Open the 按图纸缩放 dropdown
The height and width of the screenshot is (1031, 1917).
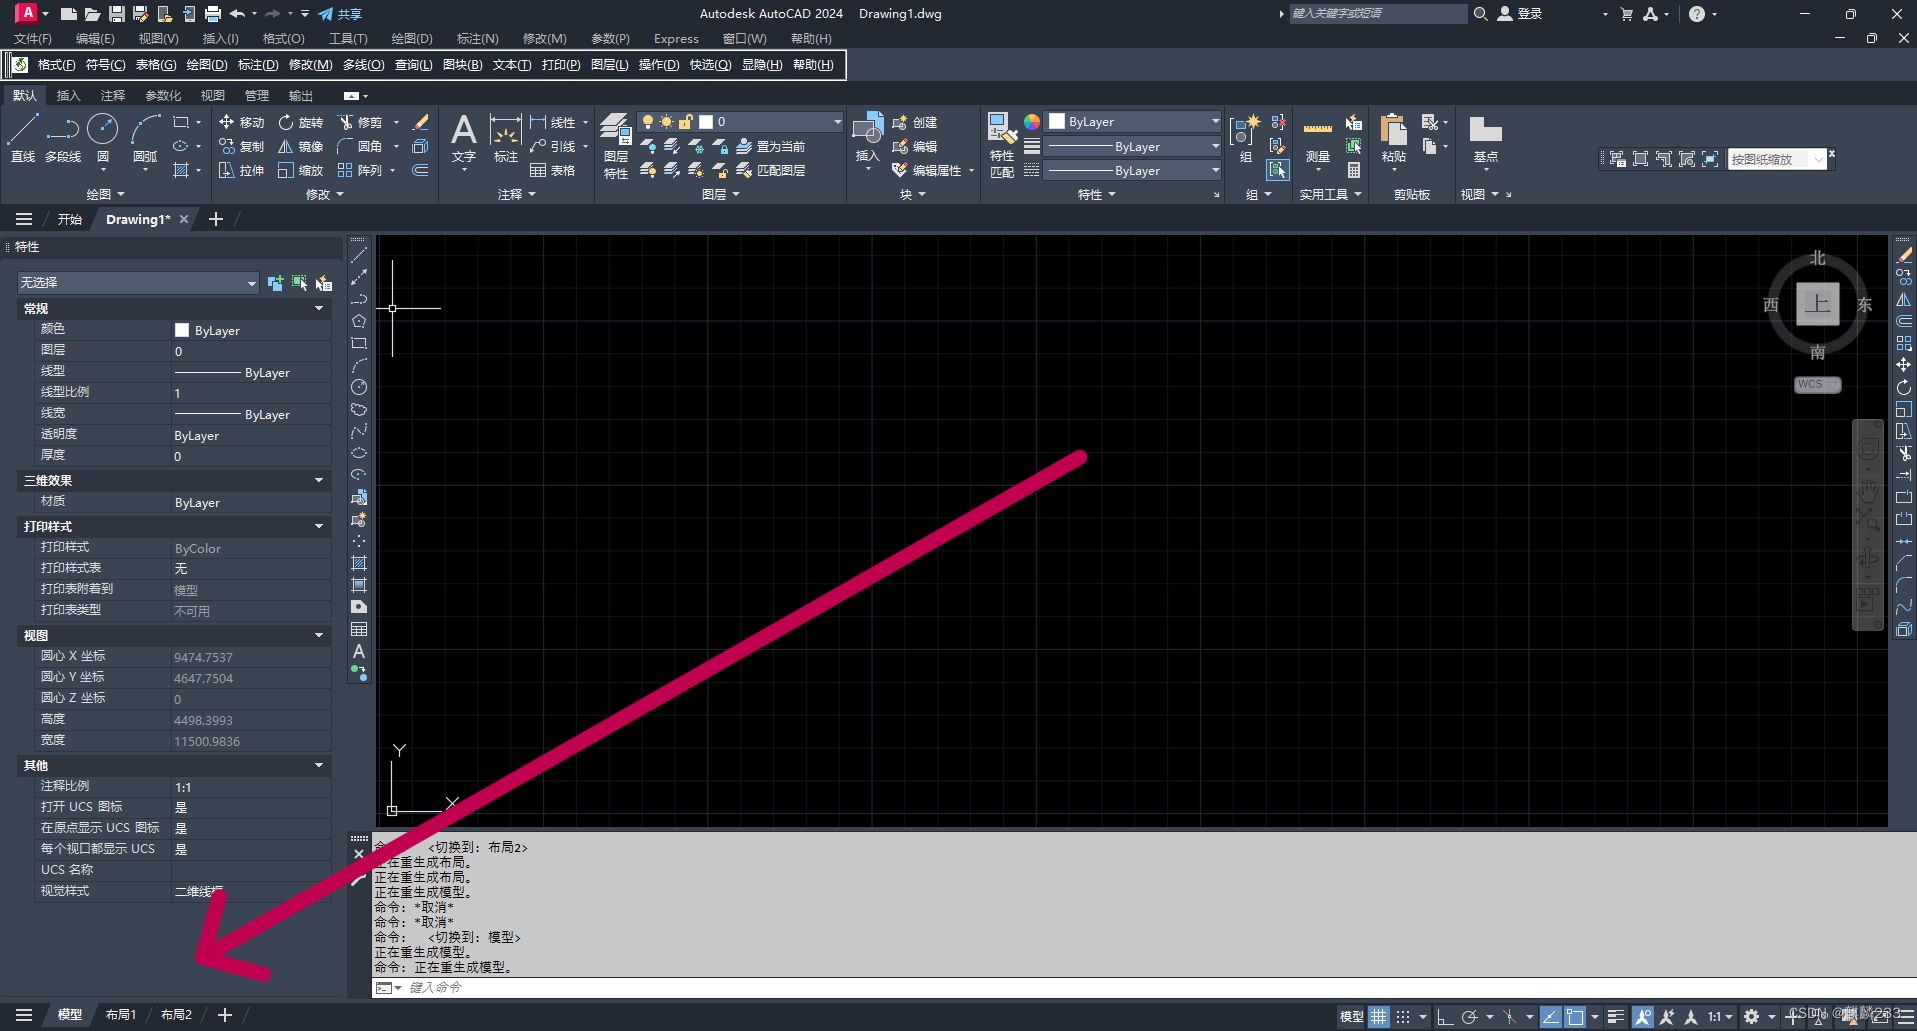1777,159
